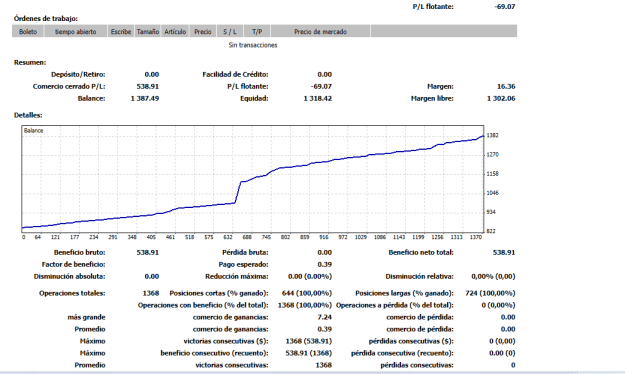Click the Factor de beneficio label

73,264
